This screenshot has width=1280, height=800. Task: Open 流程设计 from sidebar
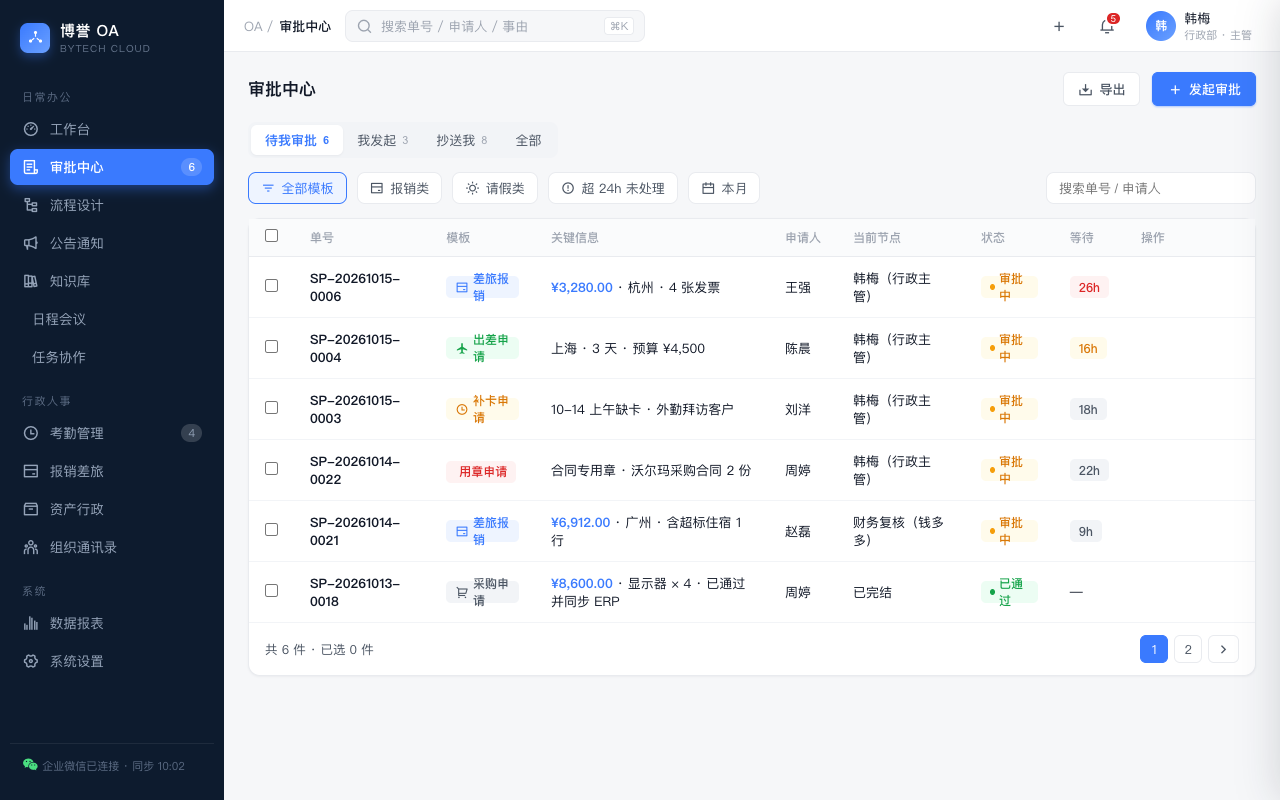112,205
